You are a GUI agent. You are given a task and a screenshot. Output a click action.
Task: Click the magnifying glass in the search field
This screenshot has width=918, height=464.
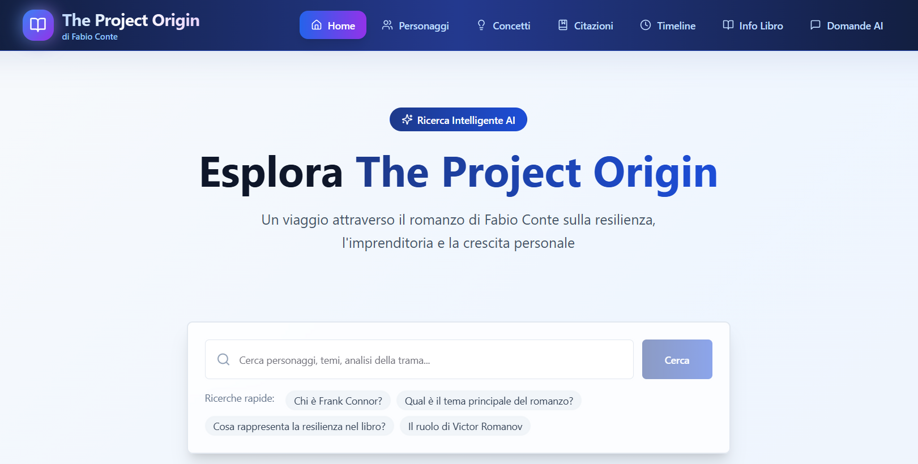pyautogui.click(x=224, y=360)
